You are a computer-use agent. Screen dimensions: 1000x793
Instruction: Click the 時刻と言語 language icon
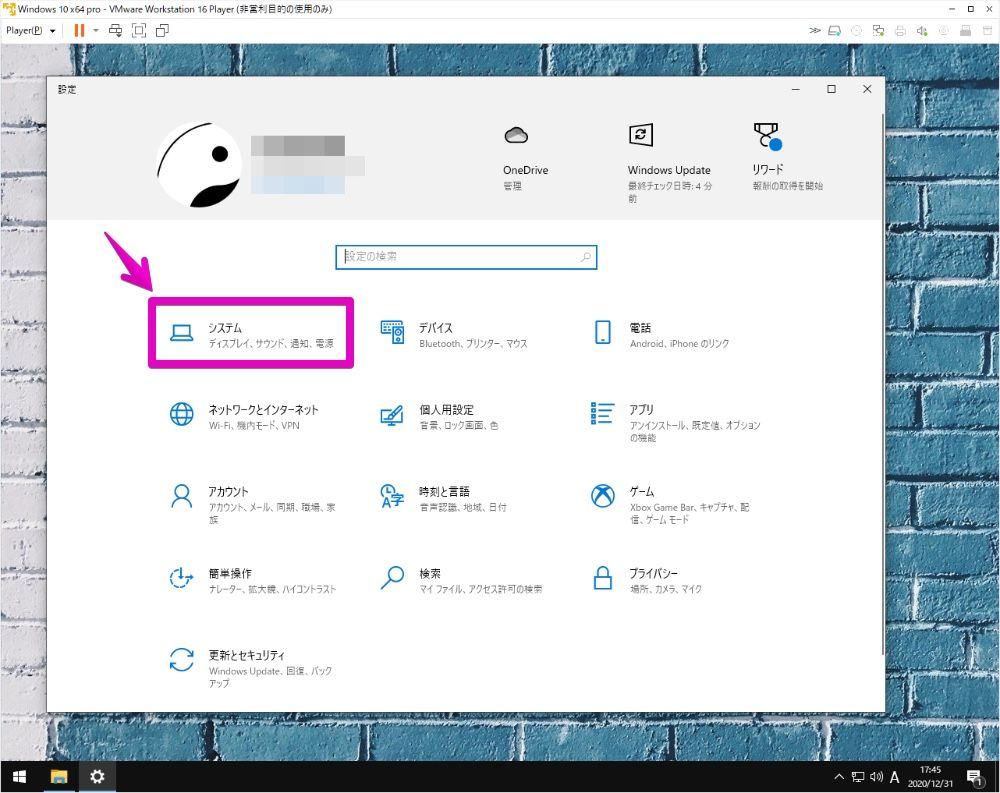(x=392, y=496)
